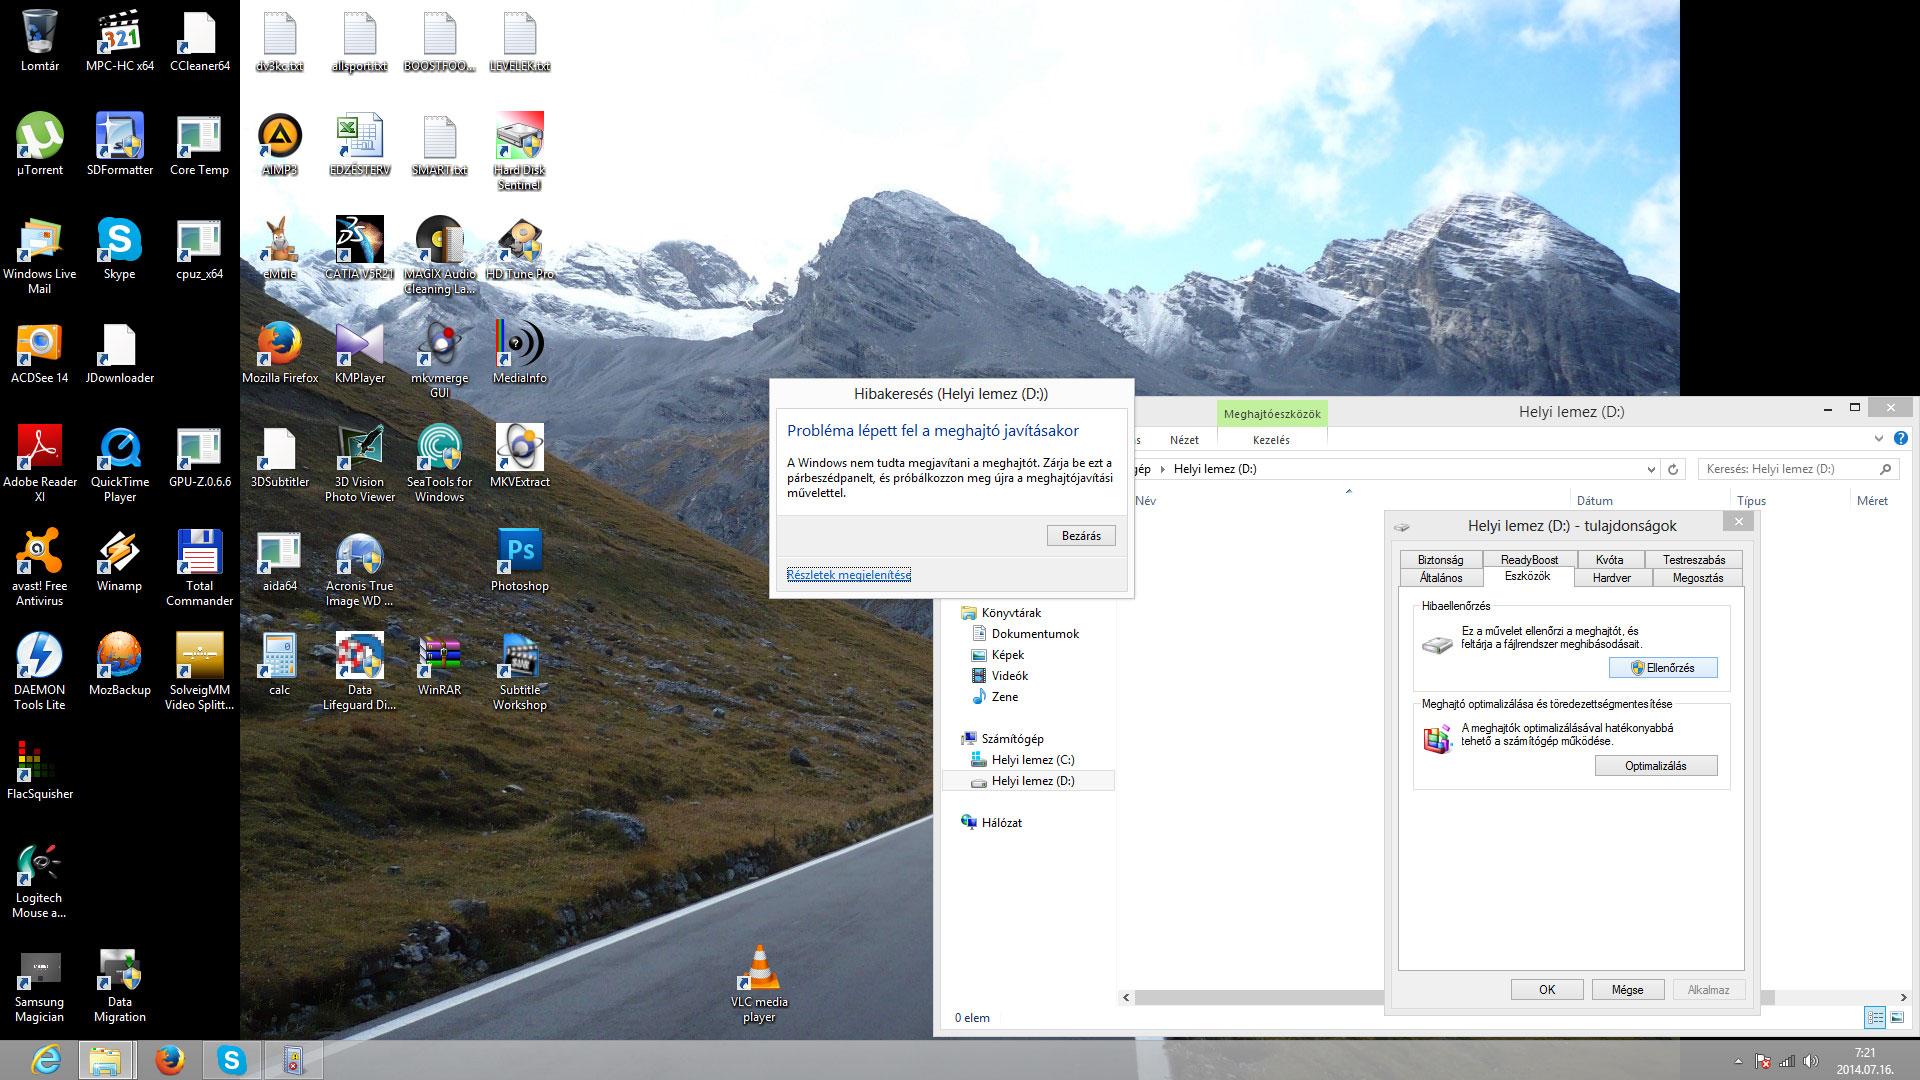This screenshot has height=1080, width=1920.
Task: Select Helyi lemez (C:) in navigation tree
Action: pyautogui.click(x=1032, y=760)
